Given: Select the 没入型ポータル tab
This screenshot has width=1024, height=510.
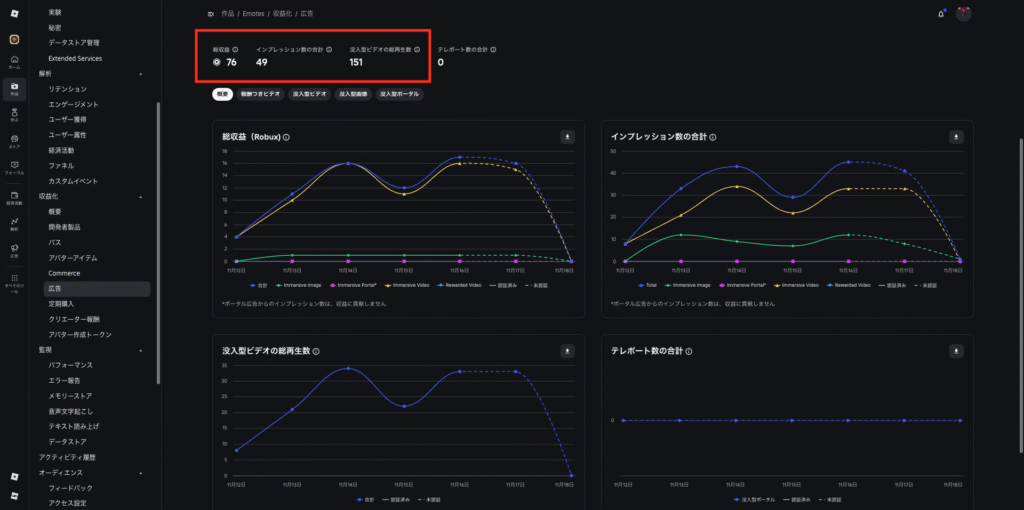Looking at the screenshot, I should [x=400, y=94].
